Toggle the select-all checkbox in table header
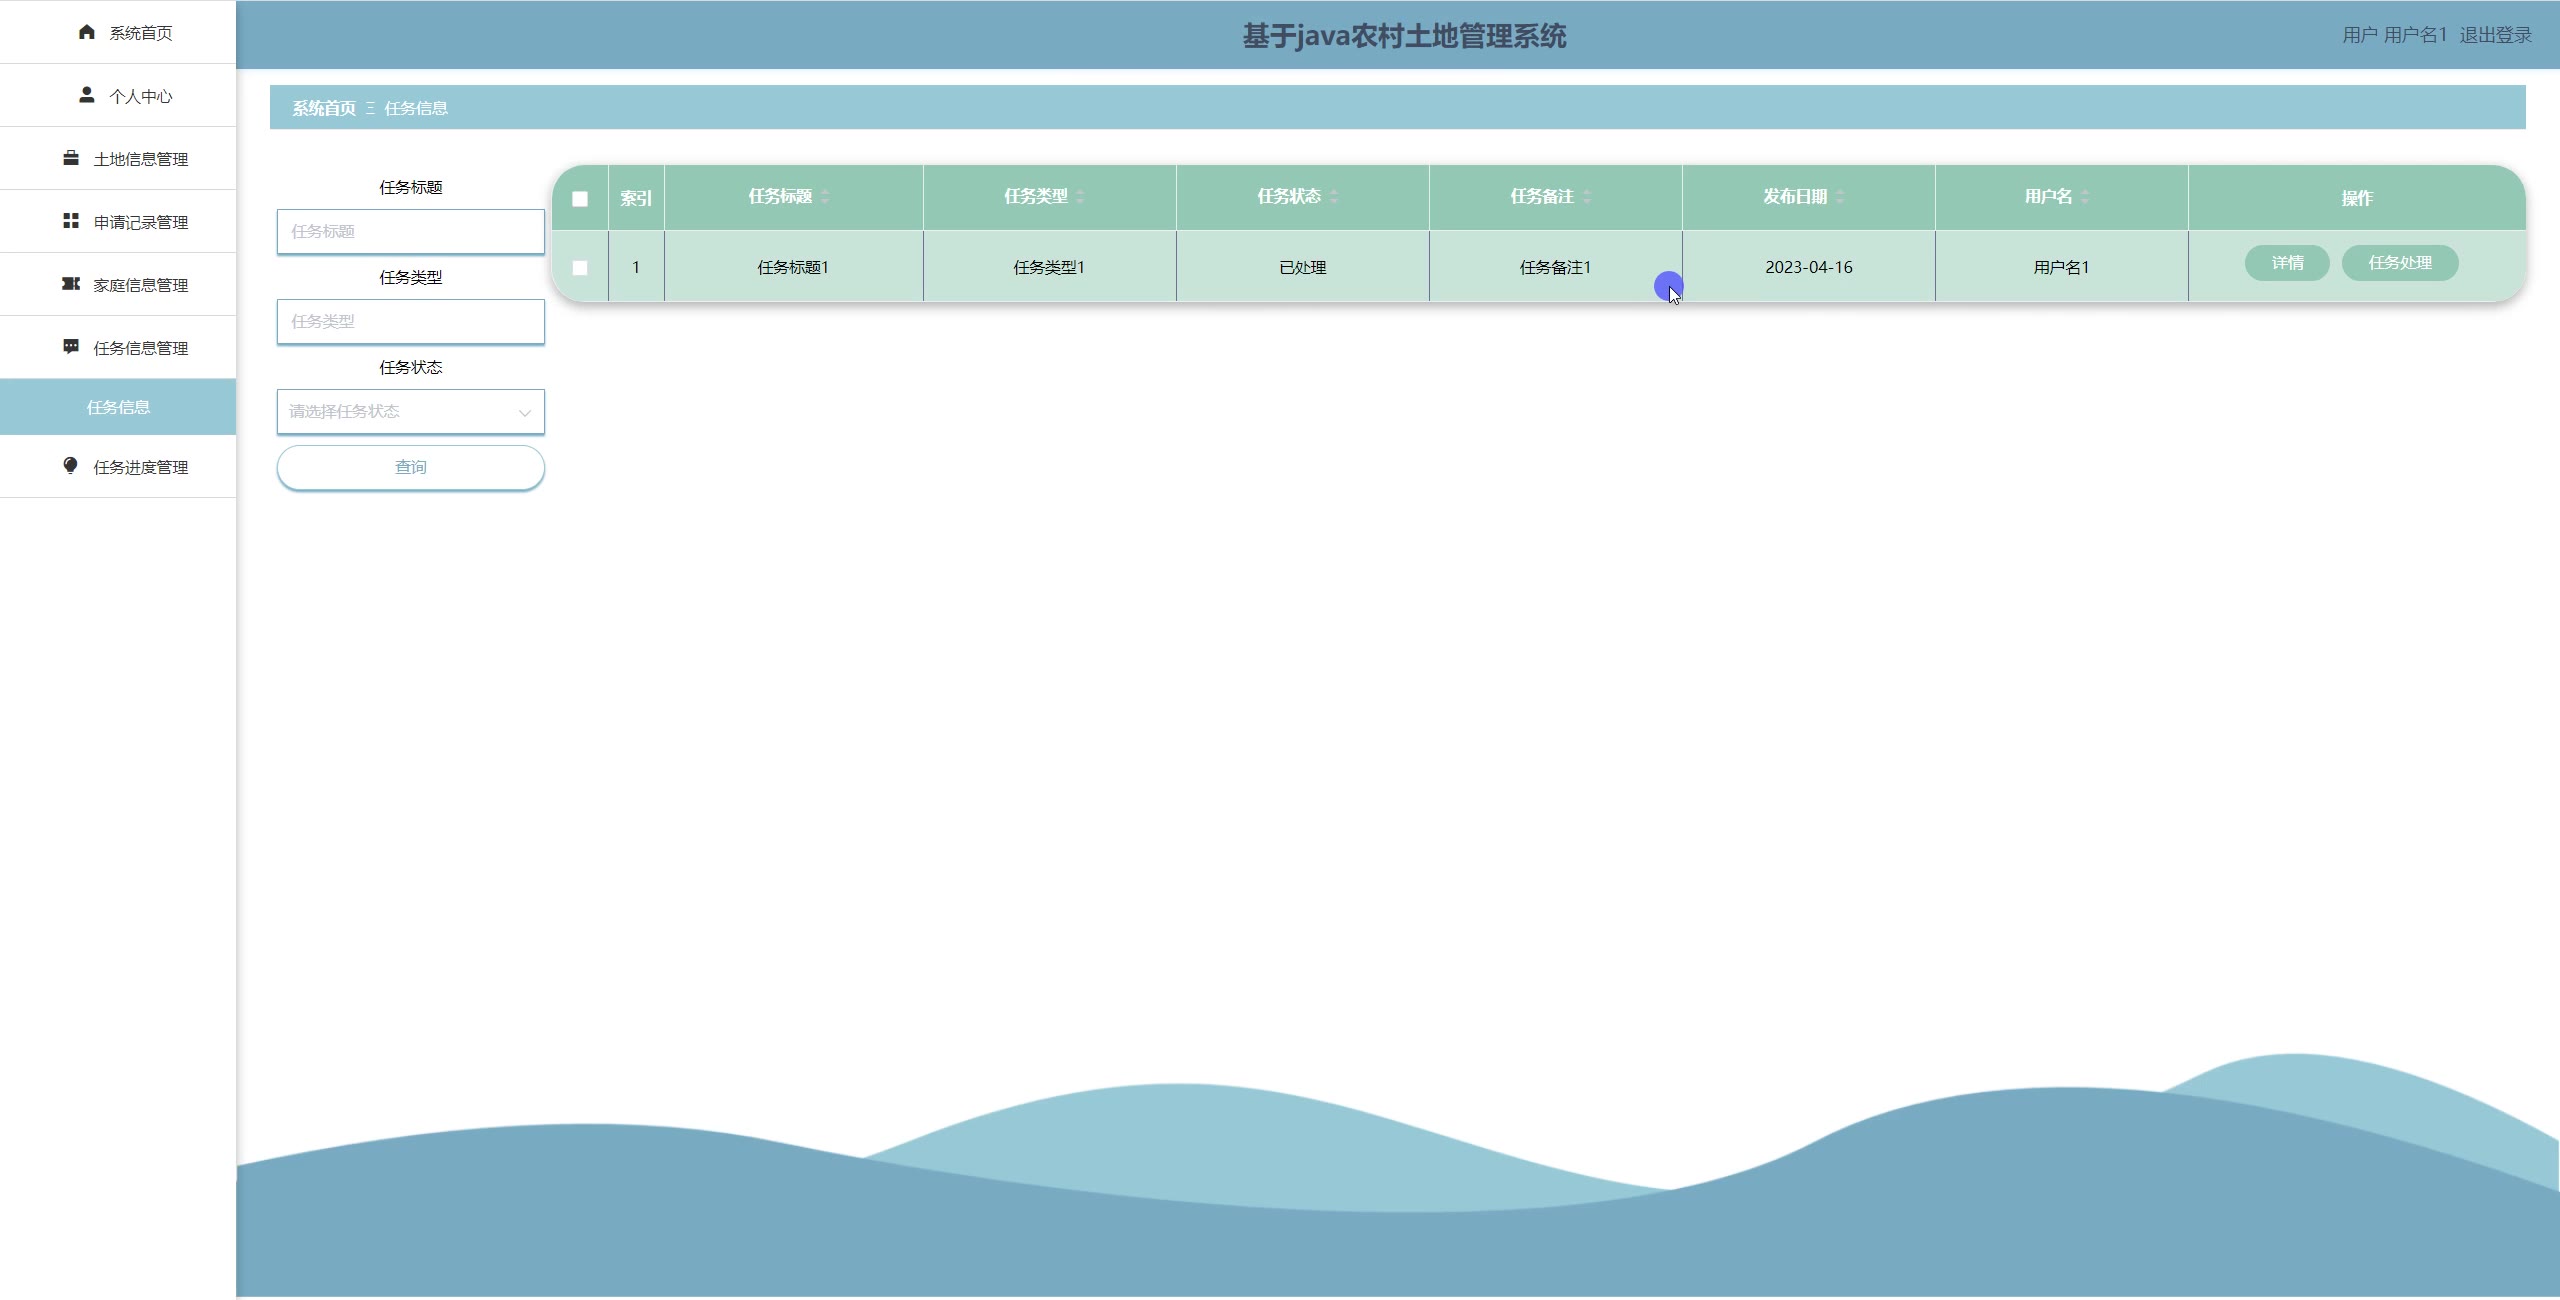 coord(580,199)
